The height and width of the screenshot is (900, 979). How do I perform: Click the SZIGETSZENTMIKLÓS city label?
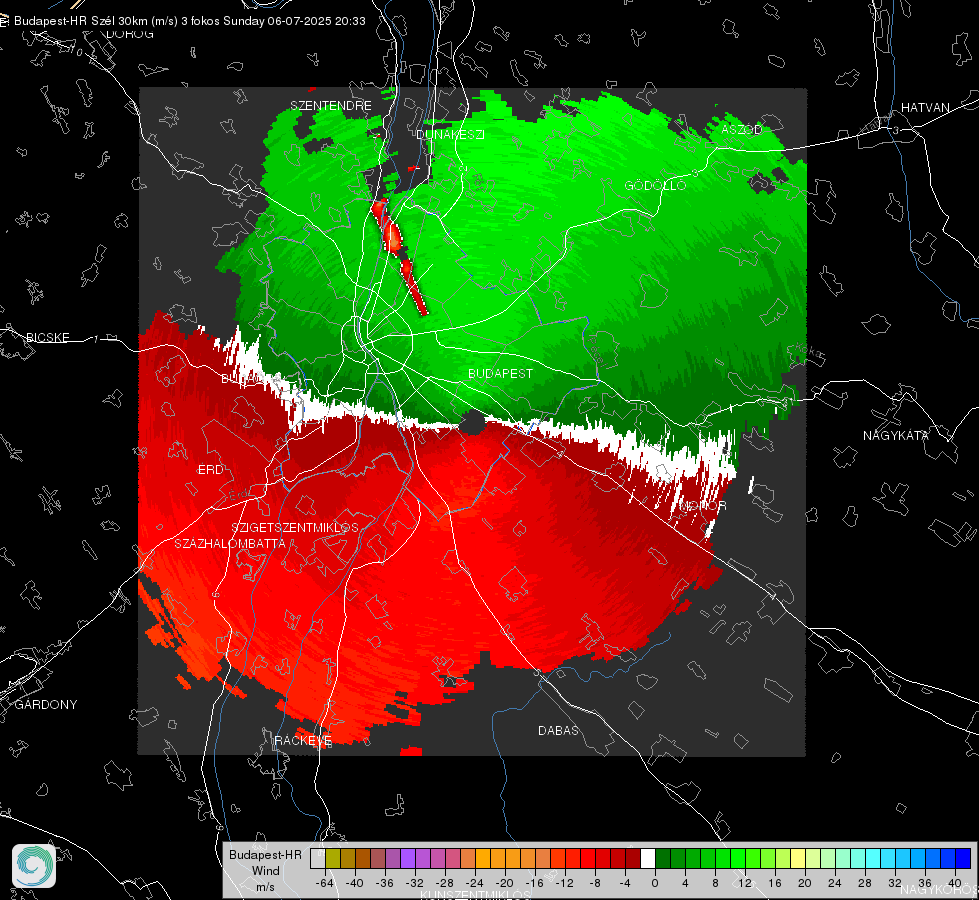click(295, 528)
